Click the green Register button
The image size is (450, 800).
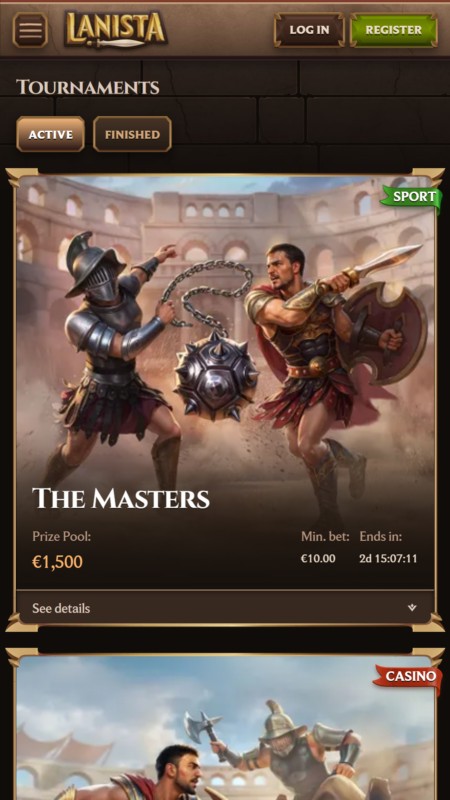(x=393, y=30)
